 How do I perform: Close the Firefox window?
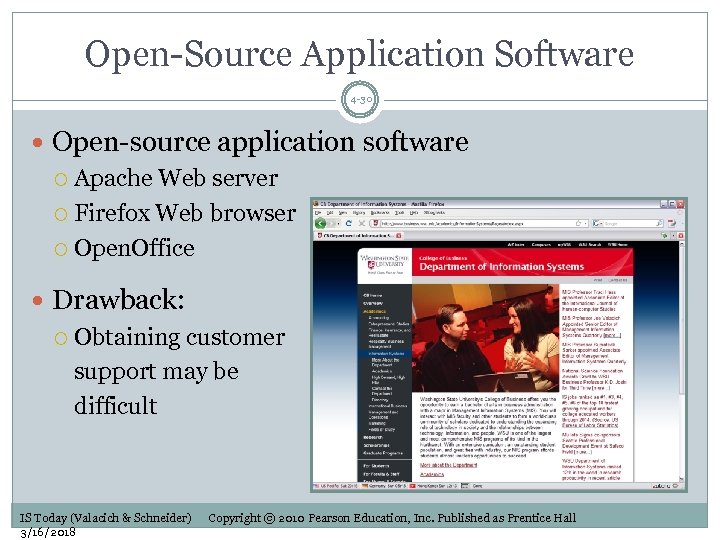681,203
